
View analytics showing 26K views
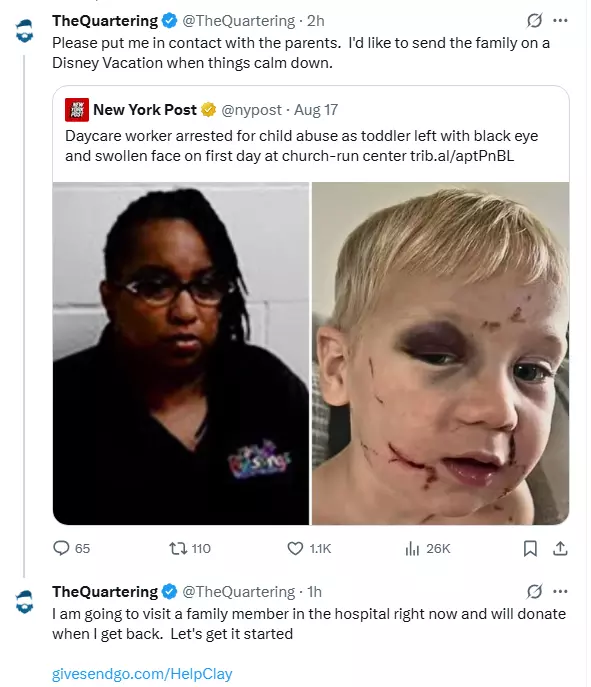click(x=412, y=548)
